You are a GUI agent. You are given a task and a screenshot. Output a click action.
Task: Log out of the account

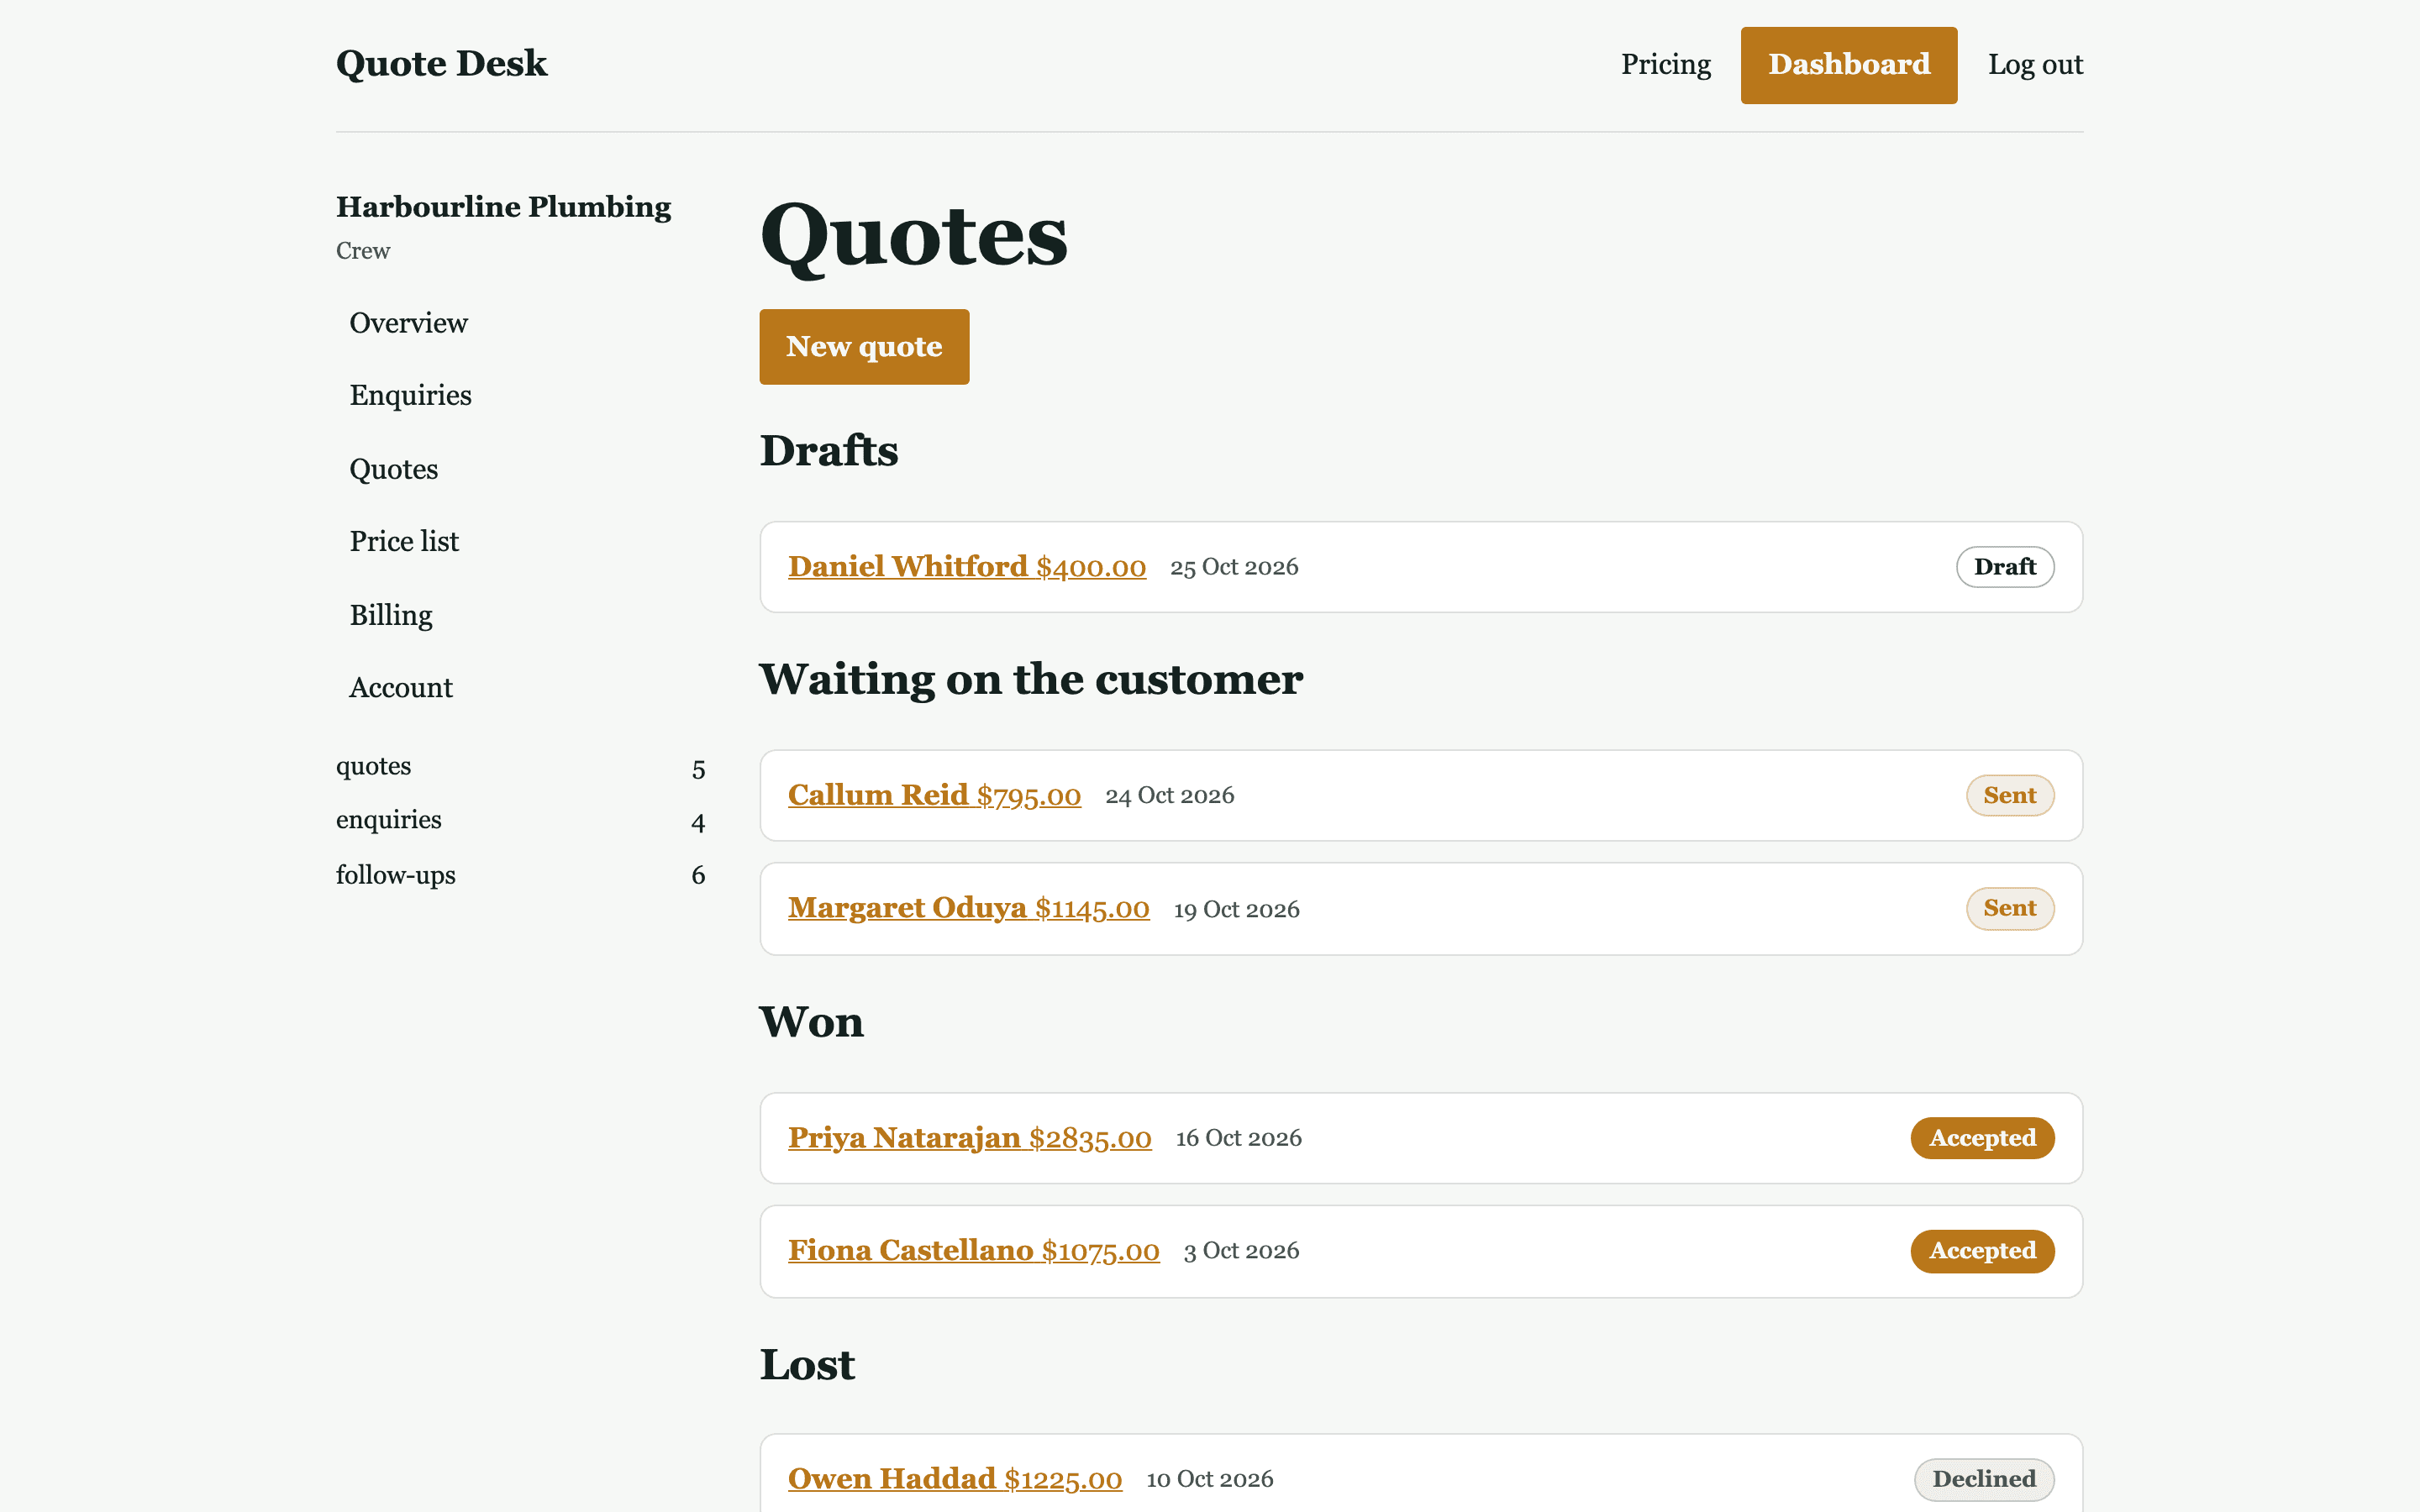pyautogui.click(x=2035, y=65)
